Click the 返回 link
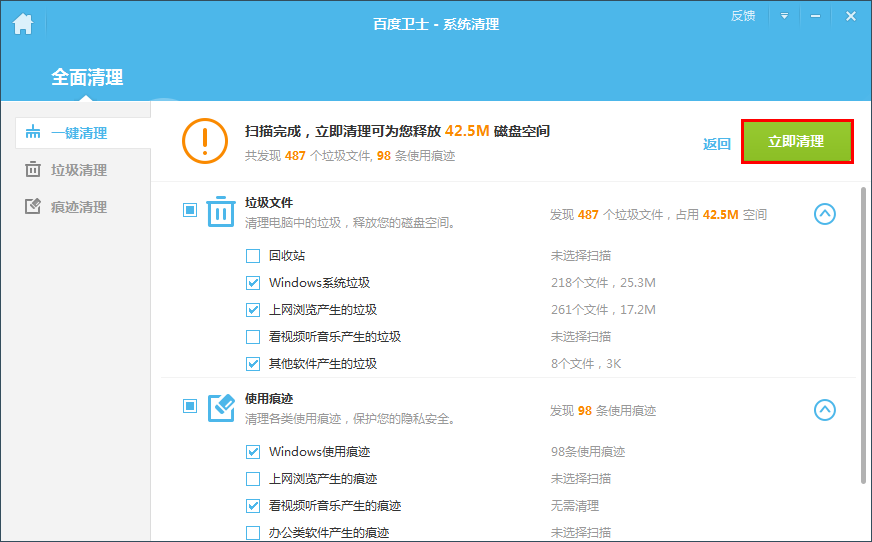Viewport: 872px width, 542px height. pos(716,144)
